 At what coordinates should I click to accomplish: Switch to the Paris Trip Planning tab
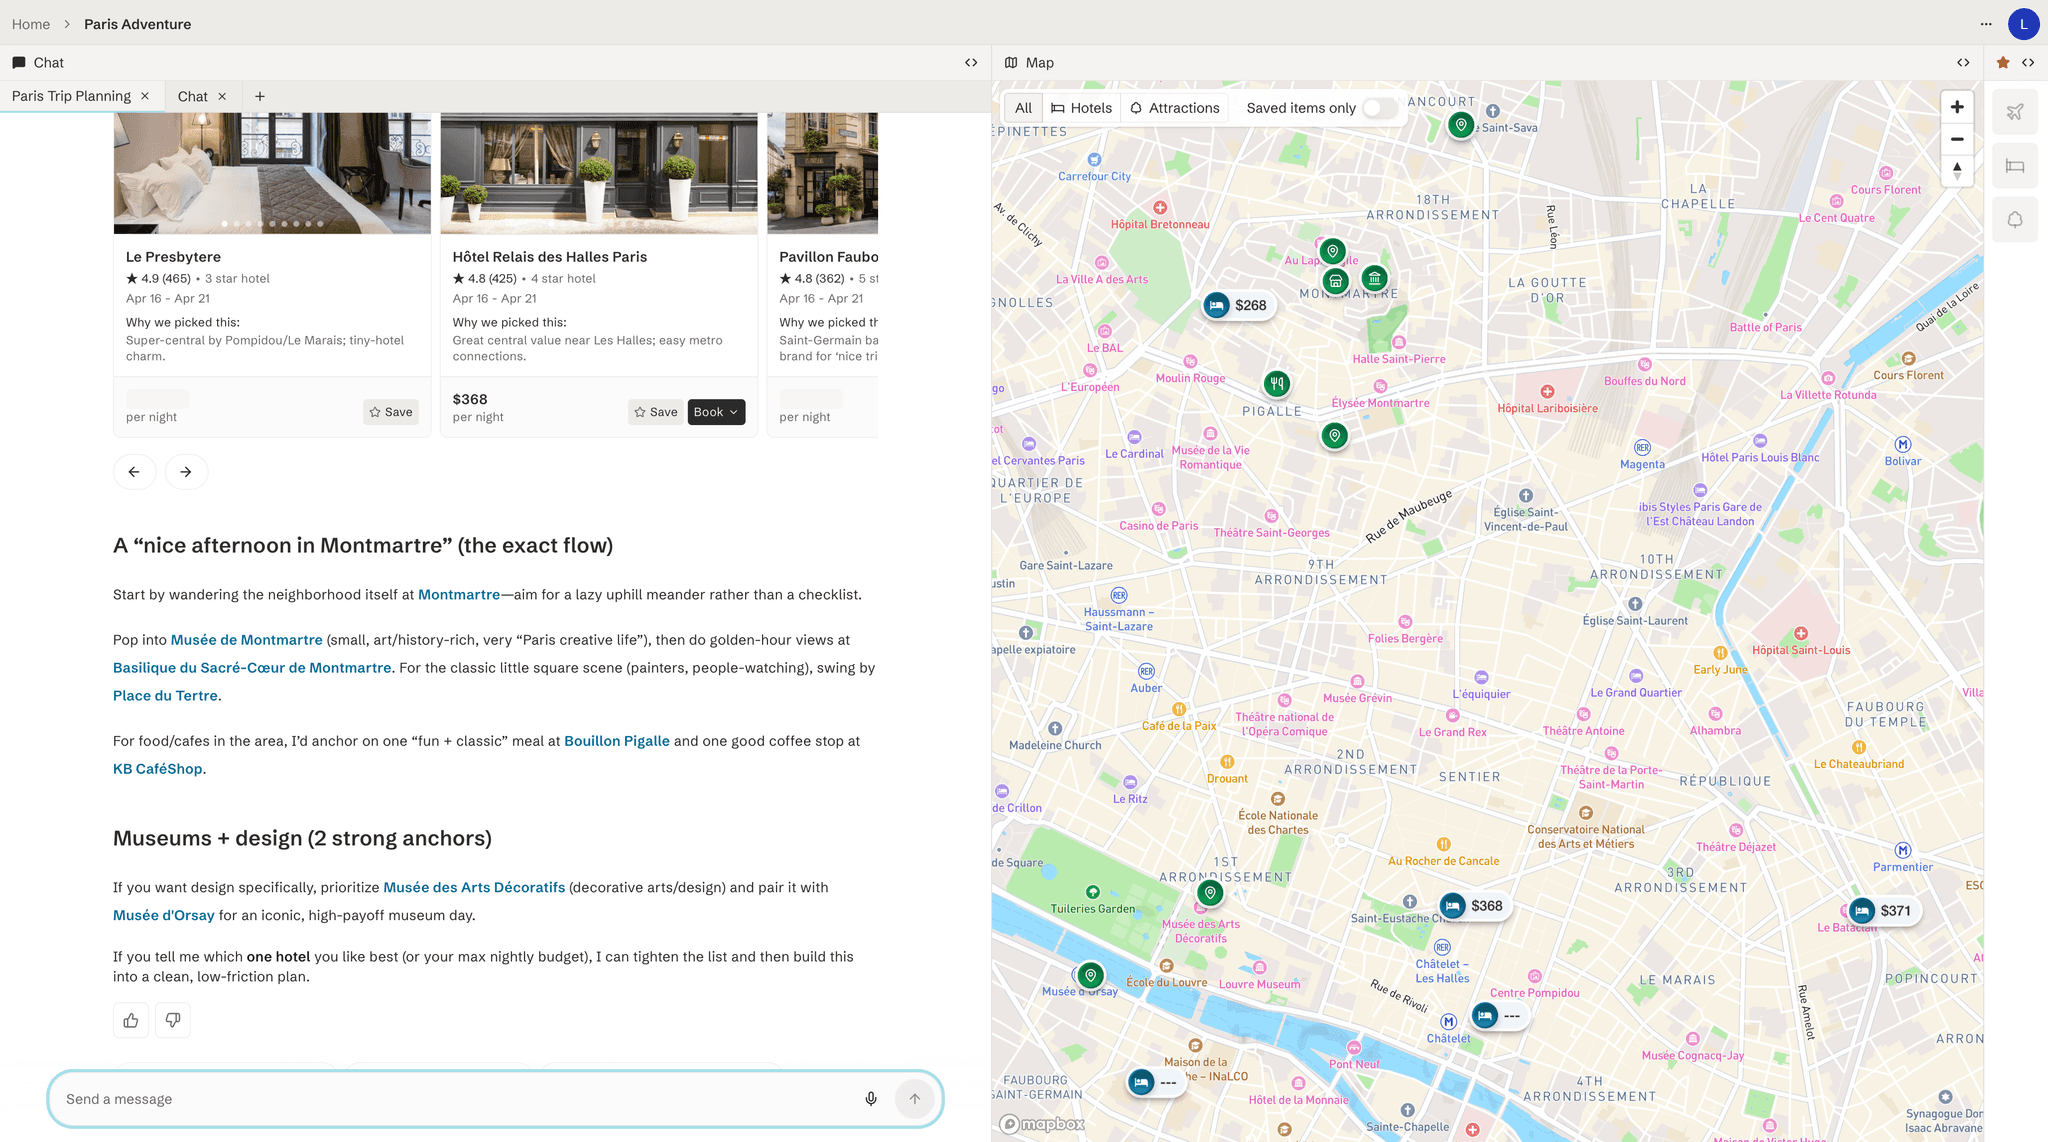tap(71, 96)
